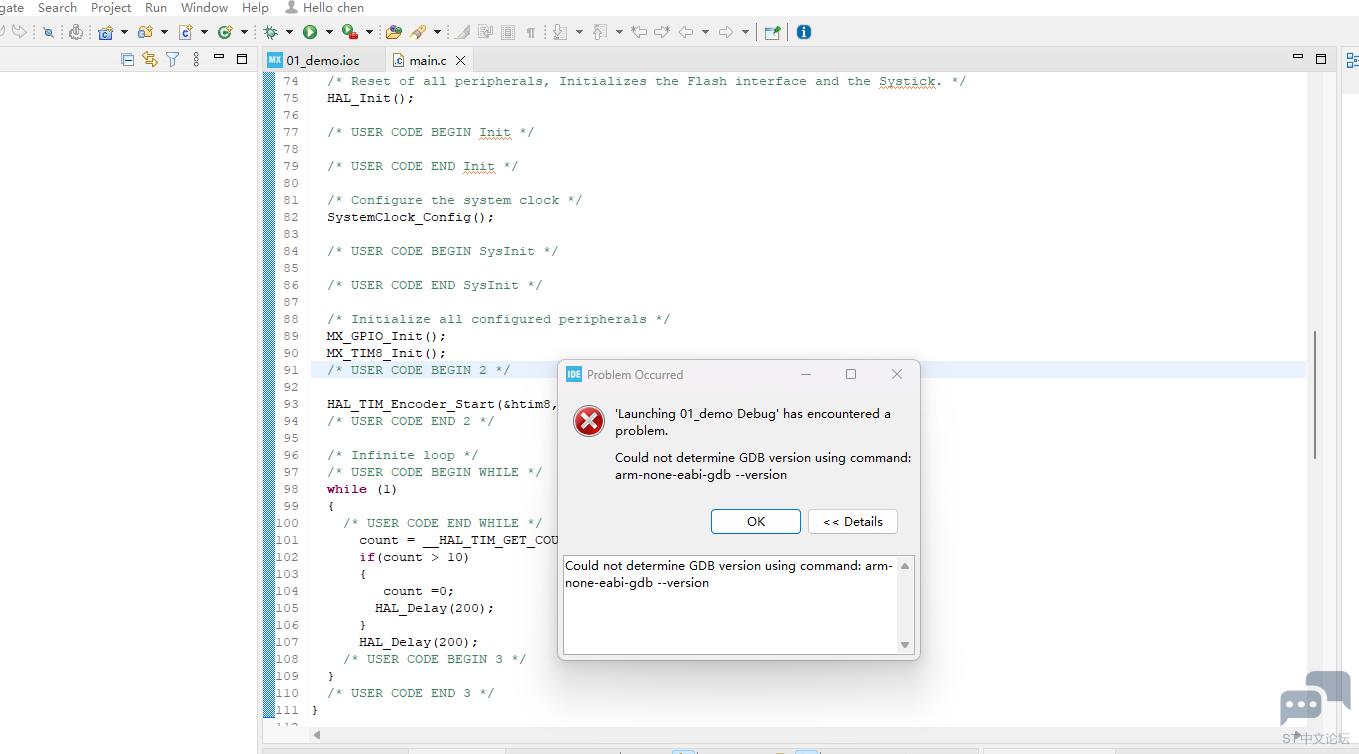Click the Forward navigation arrow
Image resolution: width=1359 pixels, height=754 pixels.
tap(726, 32)
